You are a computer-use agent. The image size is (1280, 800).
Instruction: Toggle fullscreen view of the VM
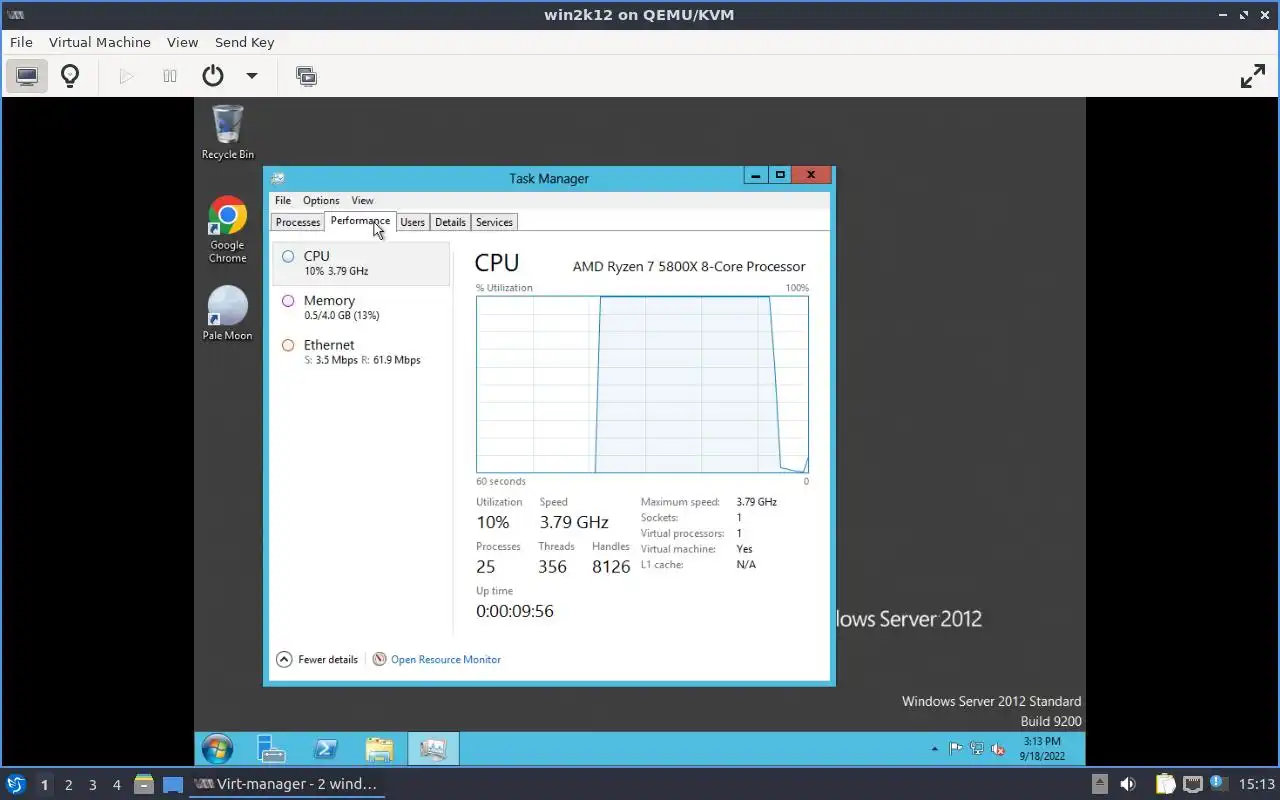1253,76
